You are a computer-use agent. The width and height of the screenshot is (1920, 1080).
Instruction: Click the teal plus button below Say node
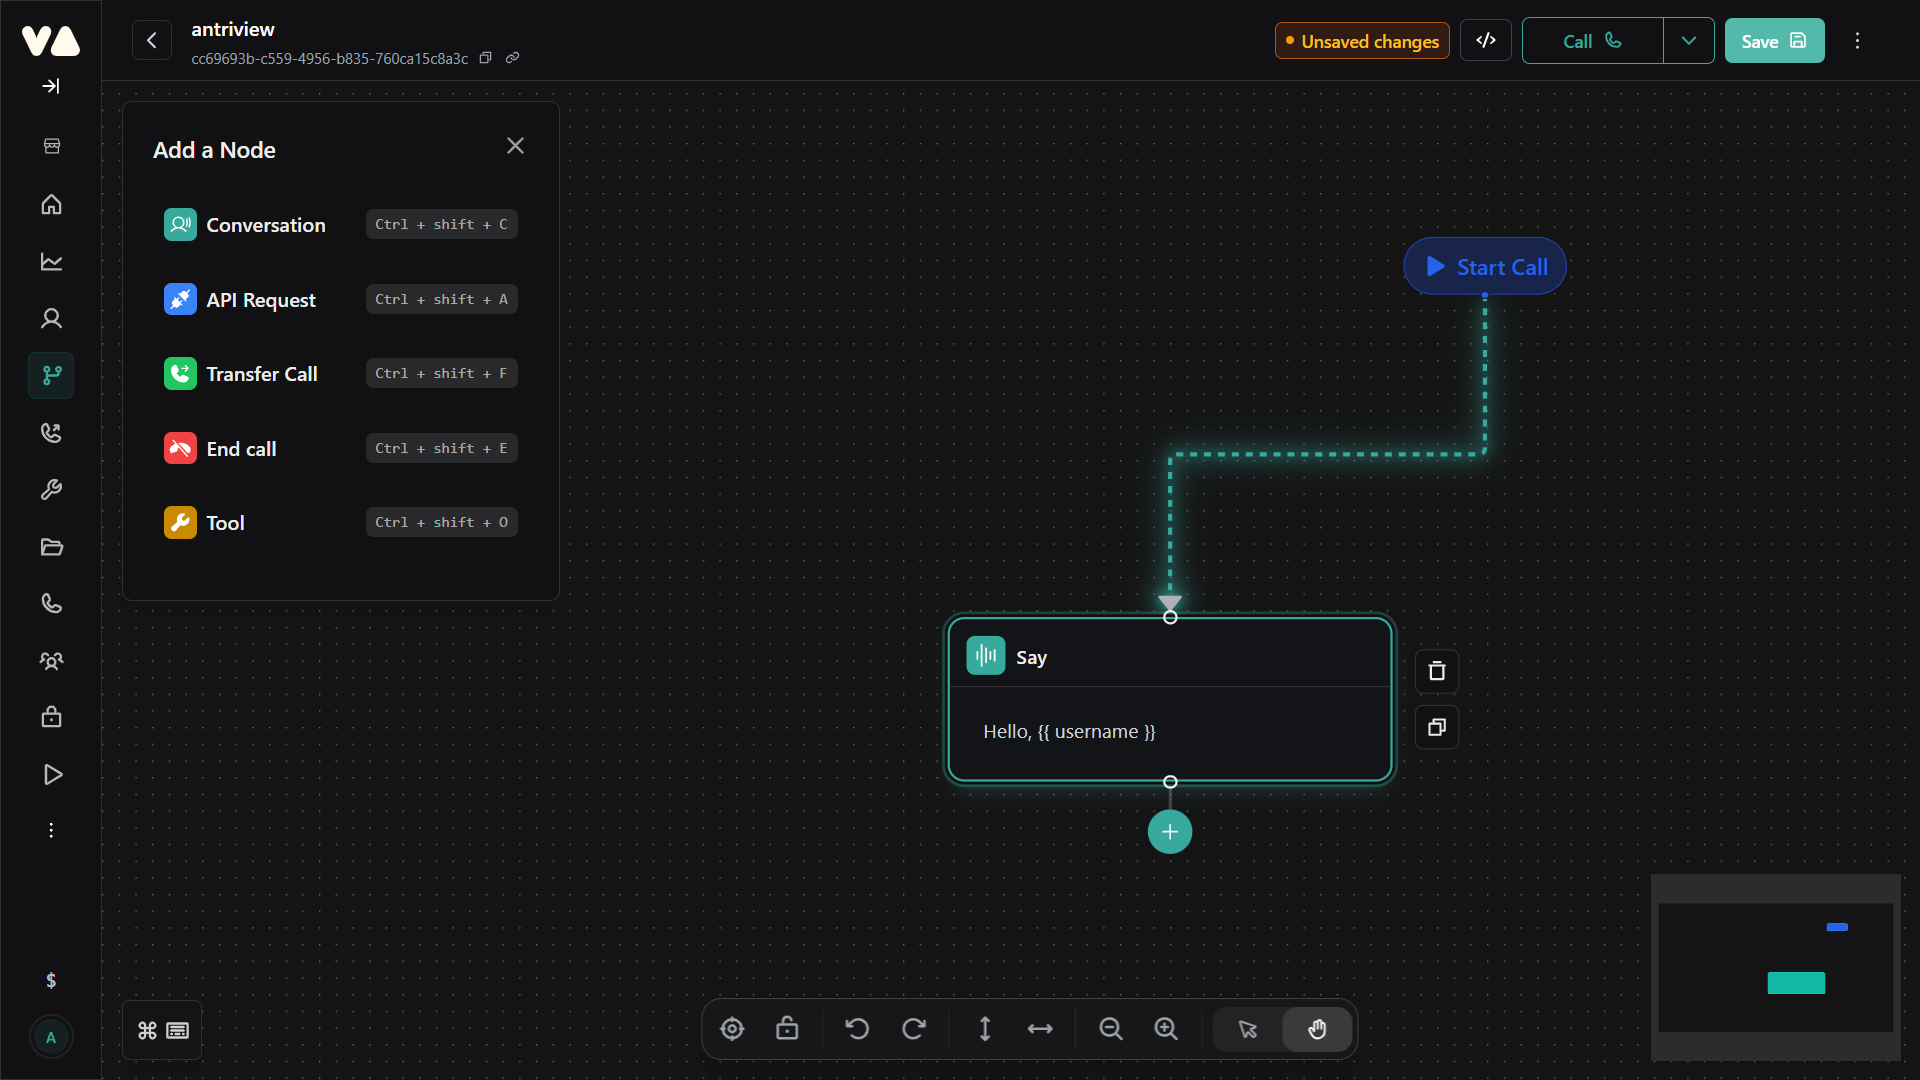[1170, 832]
